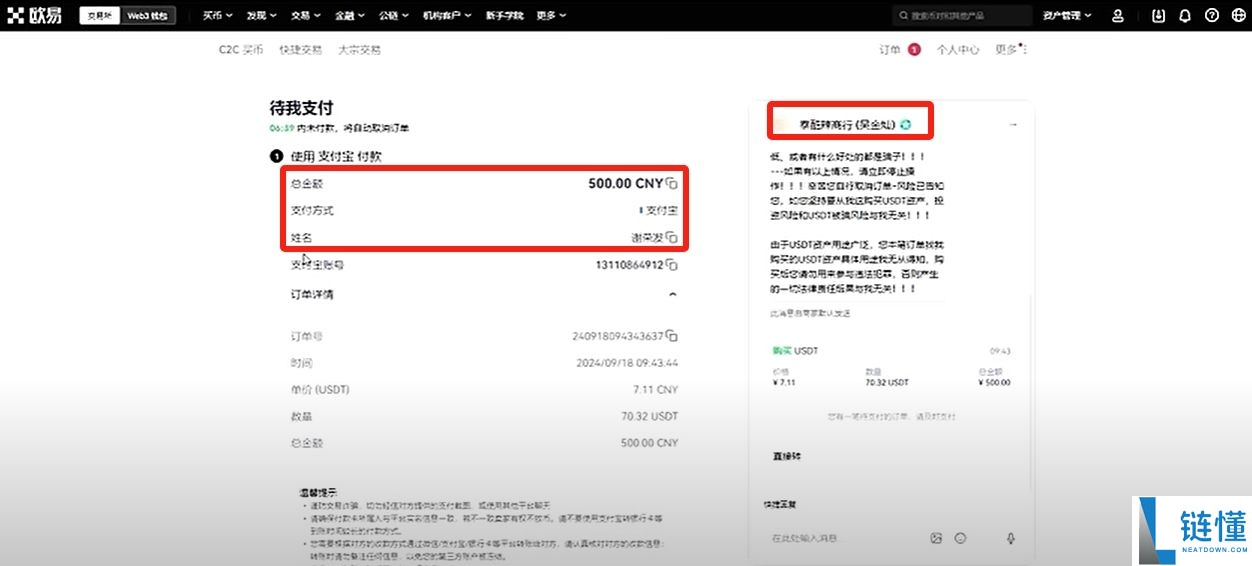1252x566 pixels.
Task: Copy the Alipay account 13110864912
Action: pos(672,265)
